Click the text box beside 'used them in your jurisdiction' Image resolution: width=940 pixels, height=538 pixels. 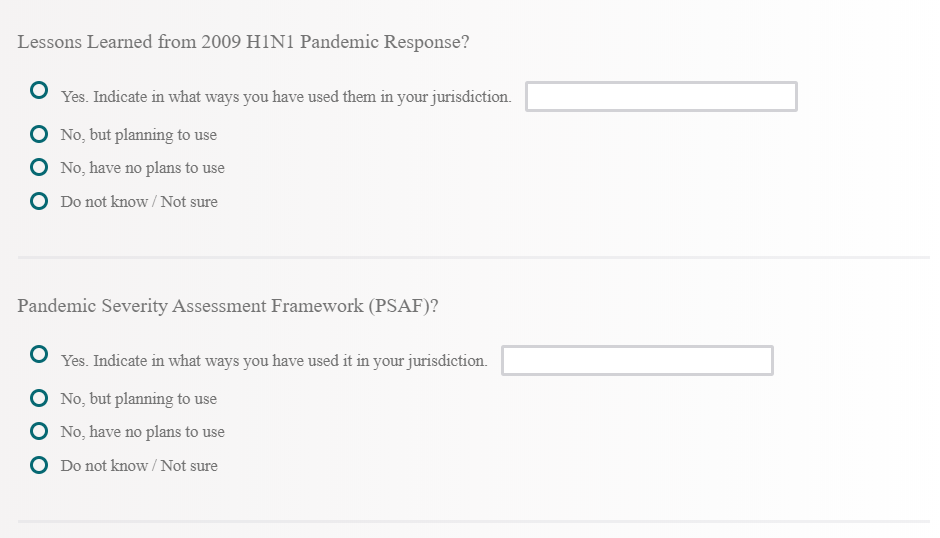[661, 97]
